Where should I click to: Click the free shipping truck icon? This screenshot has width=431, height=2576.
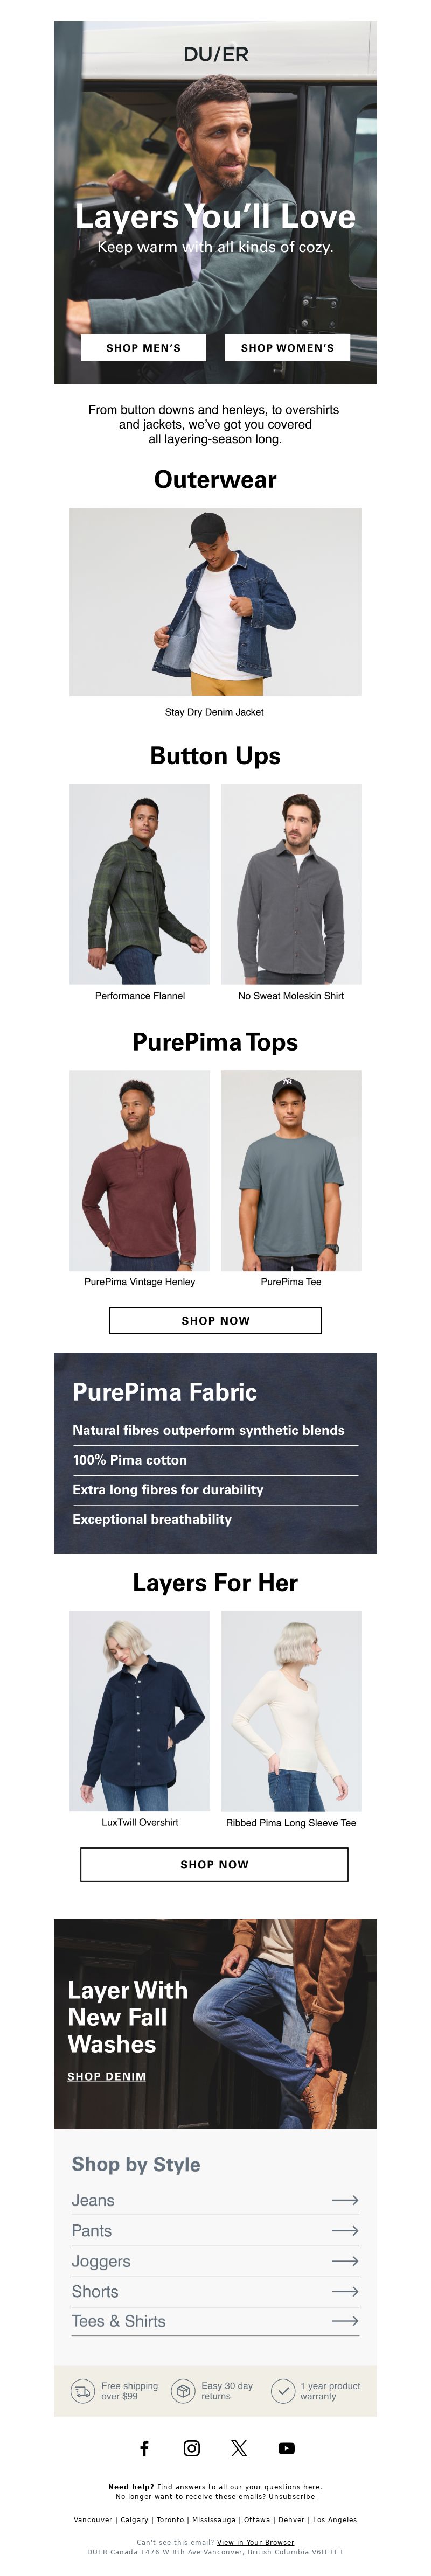82,2391
